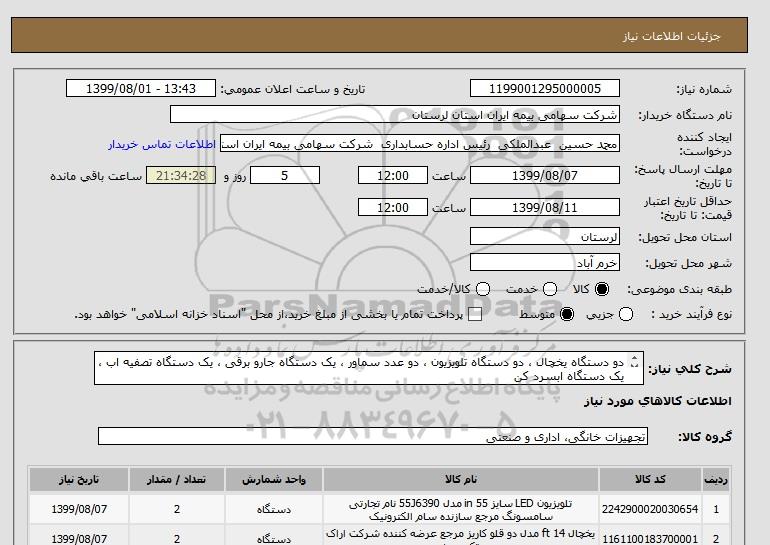Click the واحد شمارش column header
This screenshot has height=545, width=770.
(x=274, y=479)
